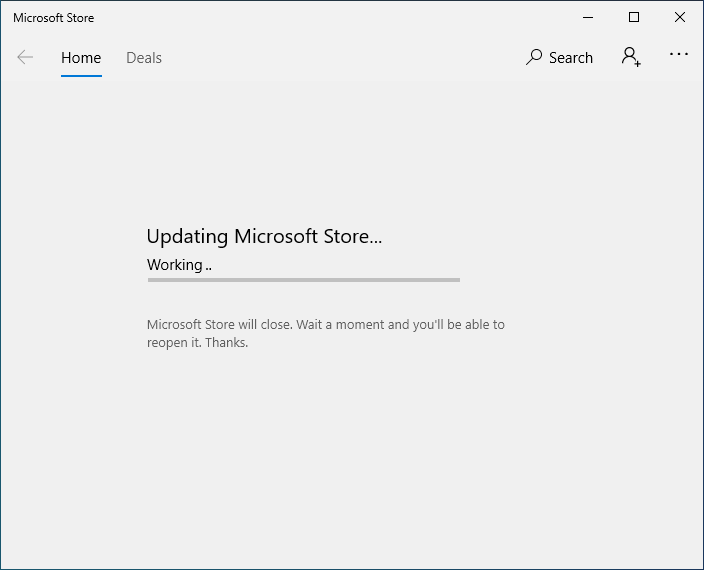Open the See more ellipsis menu
This screenshot has height=570, width=704.
pyautogui.click(x=678, y=54)
